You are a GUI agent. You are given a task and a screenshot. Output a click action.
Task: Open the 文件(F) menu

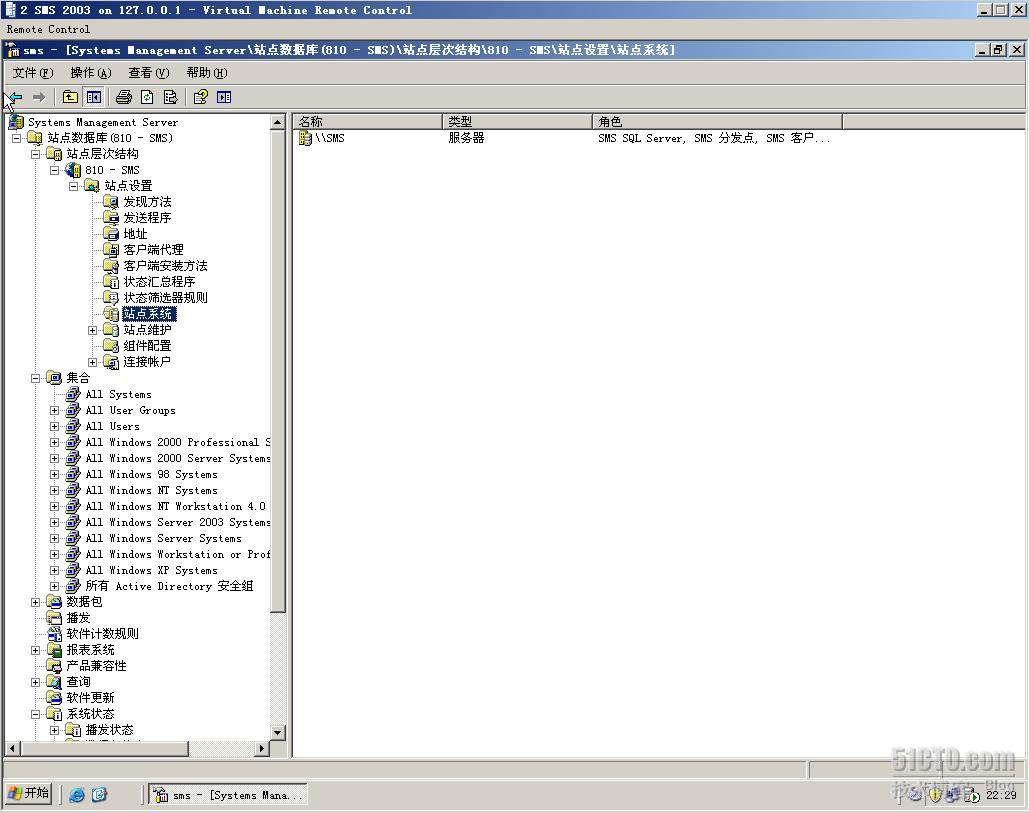(33, 73)
